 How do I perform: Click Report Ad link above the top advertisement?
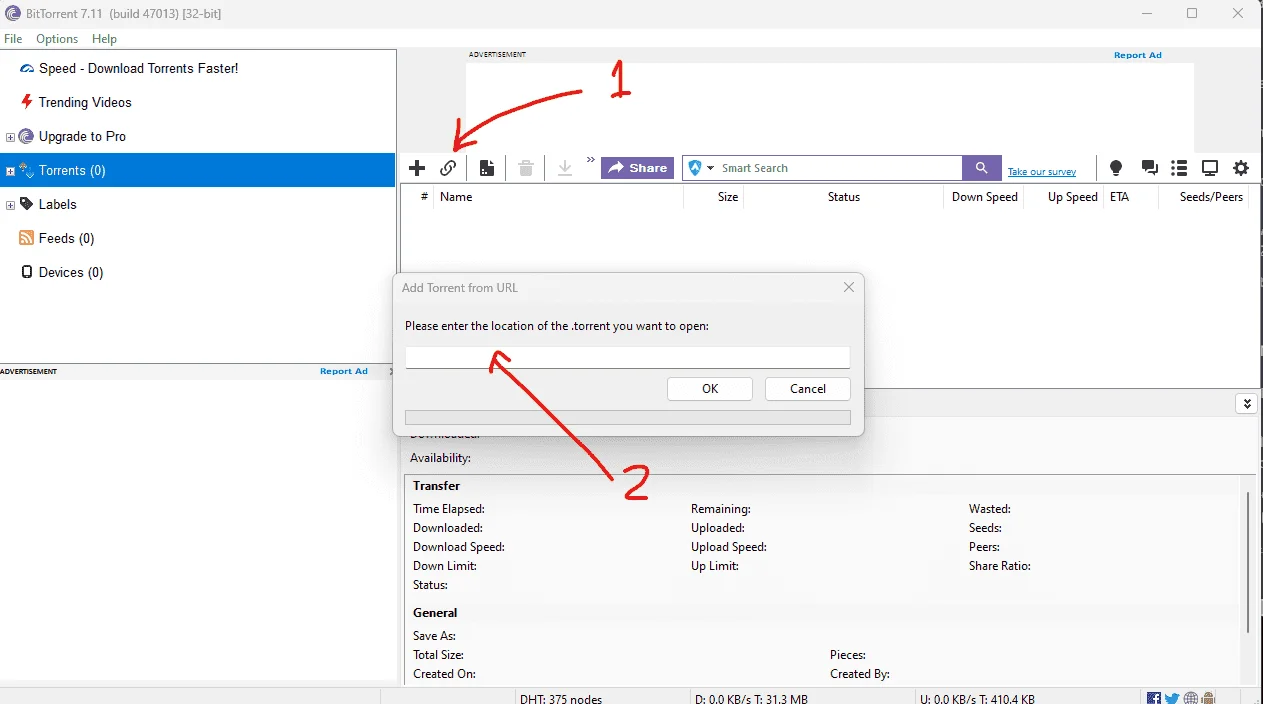coord(1138,55)
